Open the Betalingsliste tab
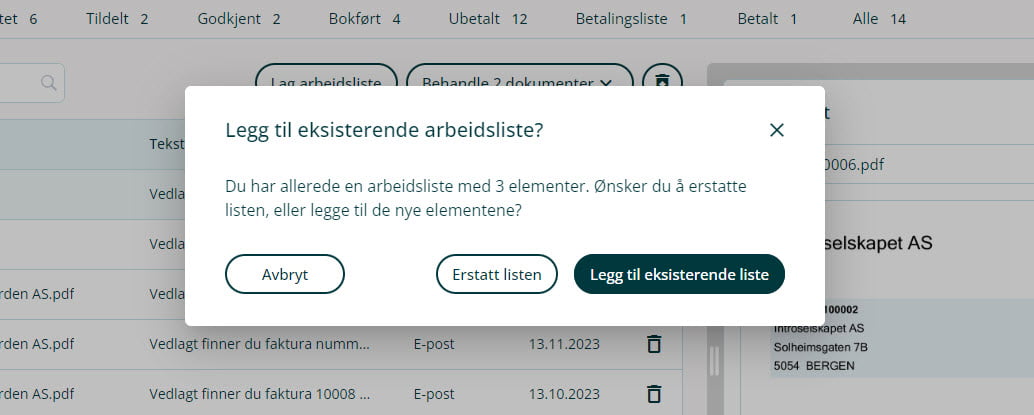This screenshot has width=1034, height=415. (x=631, y=19)
